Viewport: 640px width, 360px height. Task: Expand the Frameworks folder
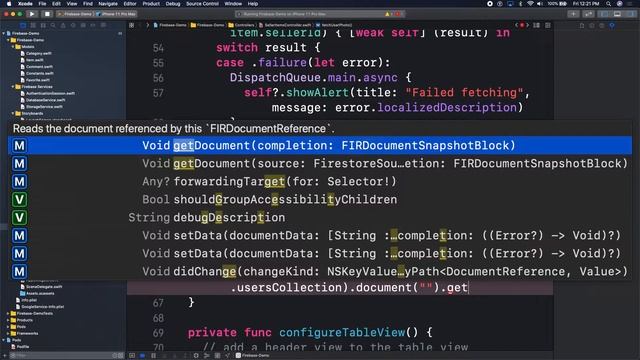click(8, 333)
